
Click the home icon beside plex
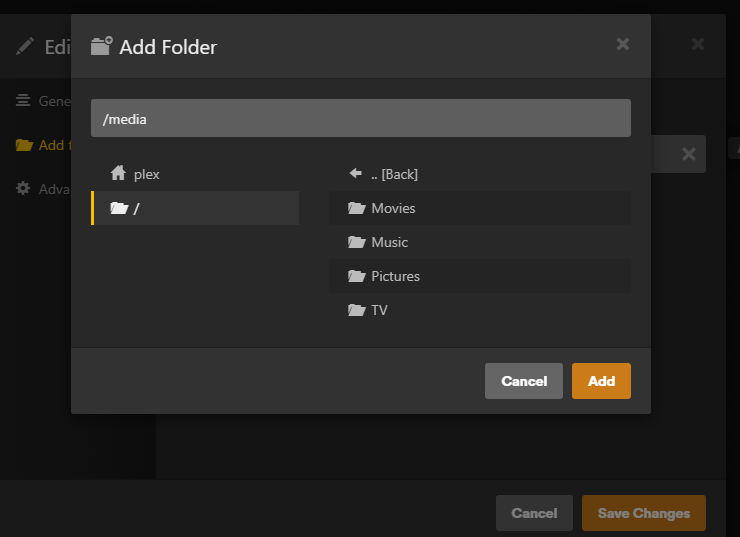pos(119,174)
